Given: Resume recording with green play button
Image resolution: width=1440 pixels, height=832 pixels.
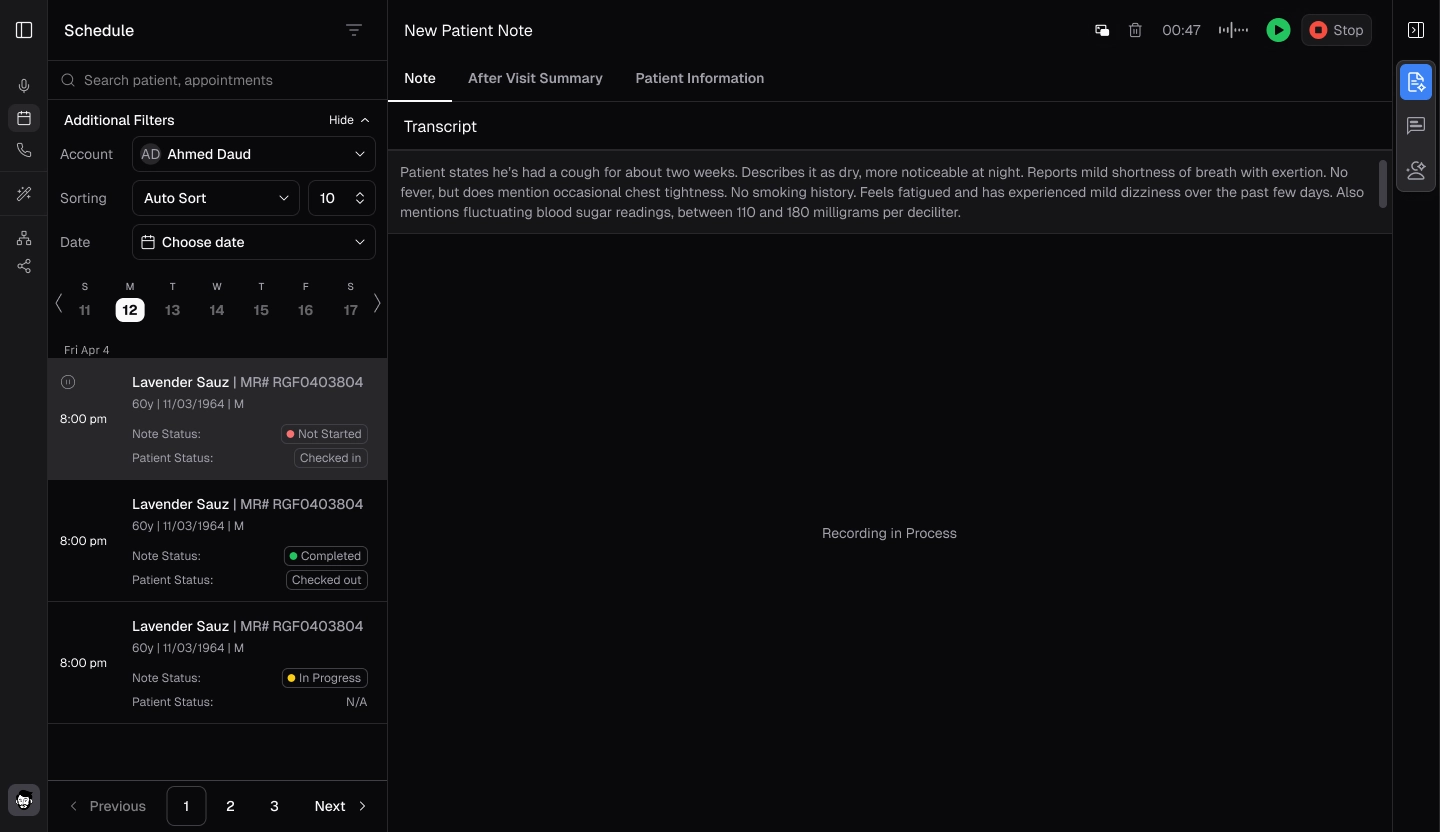Looking at the screenshot, I should click(1278, 30).
